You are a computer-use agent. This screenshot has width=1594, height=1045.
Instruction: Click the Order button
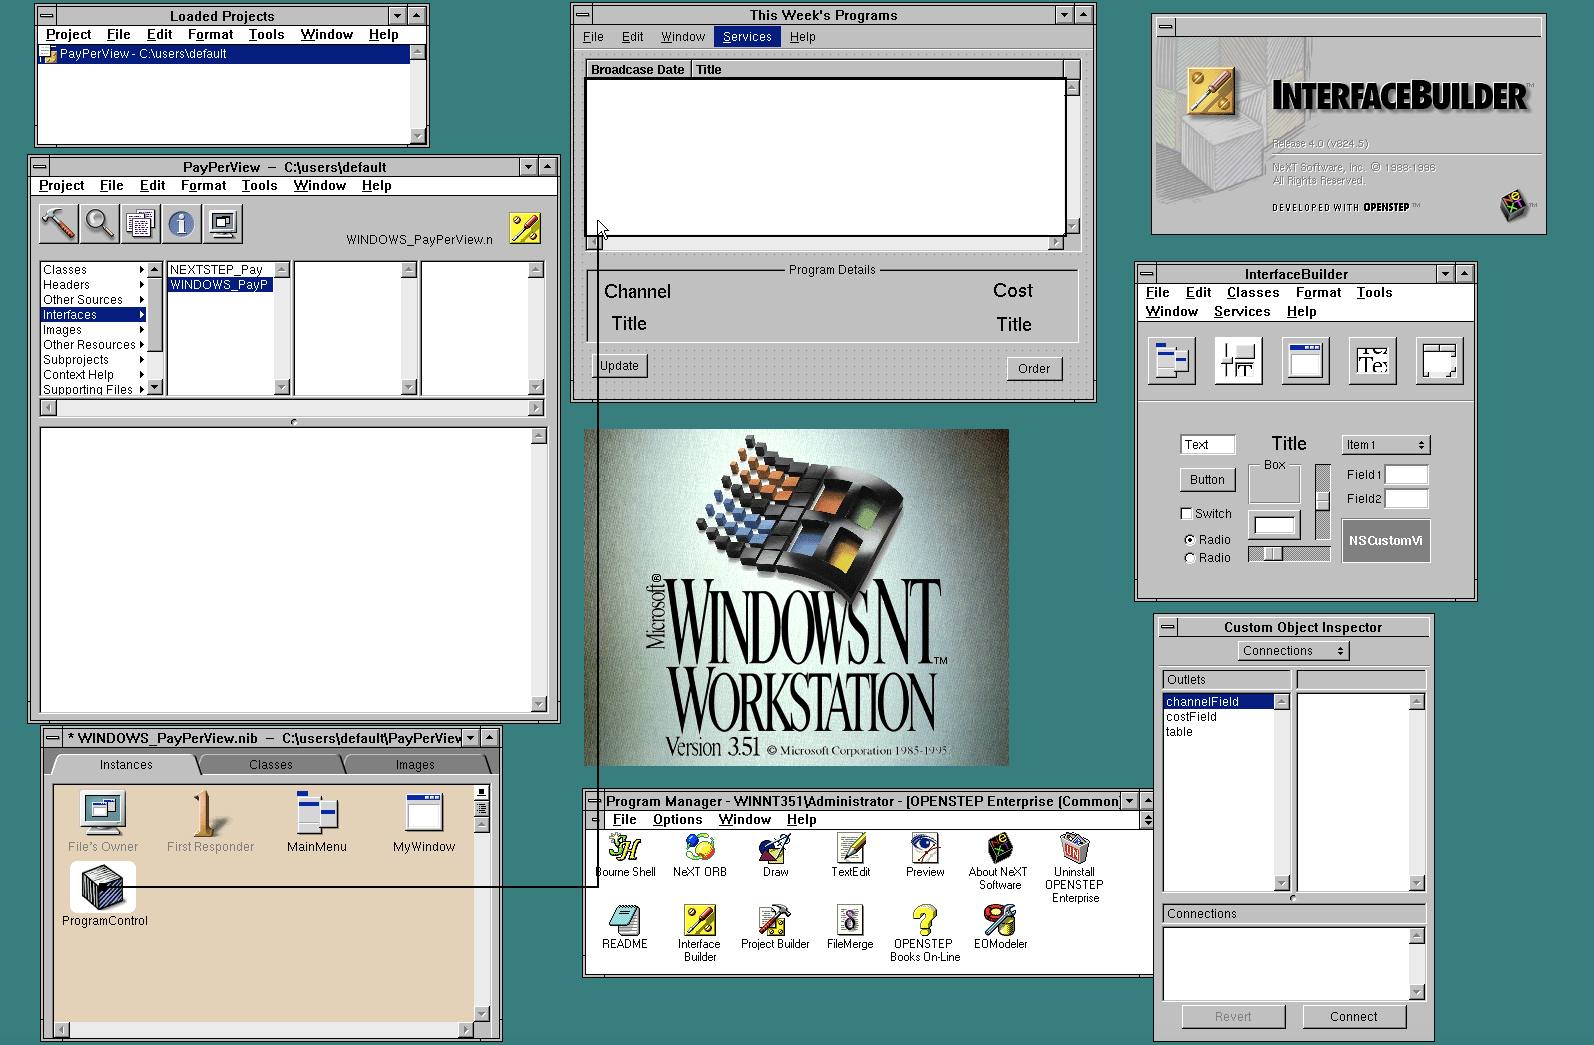[1034, 369]
